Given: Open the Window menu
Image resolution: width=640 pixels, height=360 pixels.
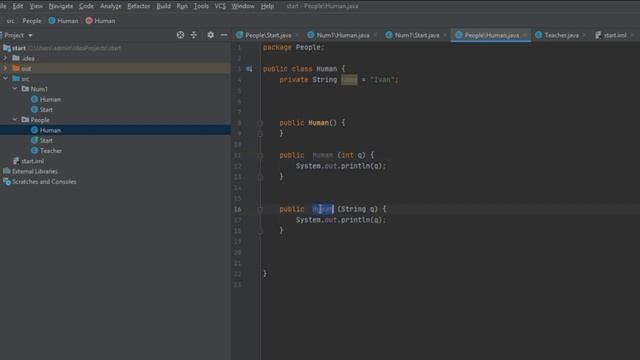Looking at the screenshot, I should point(243,6).
